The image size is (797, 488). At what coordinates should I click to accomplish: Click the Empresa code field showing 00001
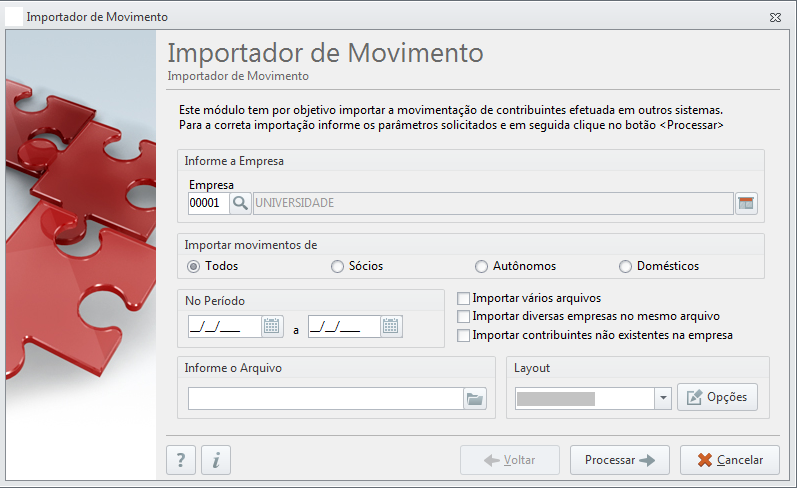pyautogui.click(x=208, y=203)
